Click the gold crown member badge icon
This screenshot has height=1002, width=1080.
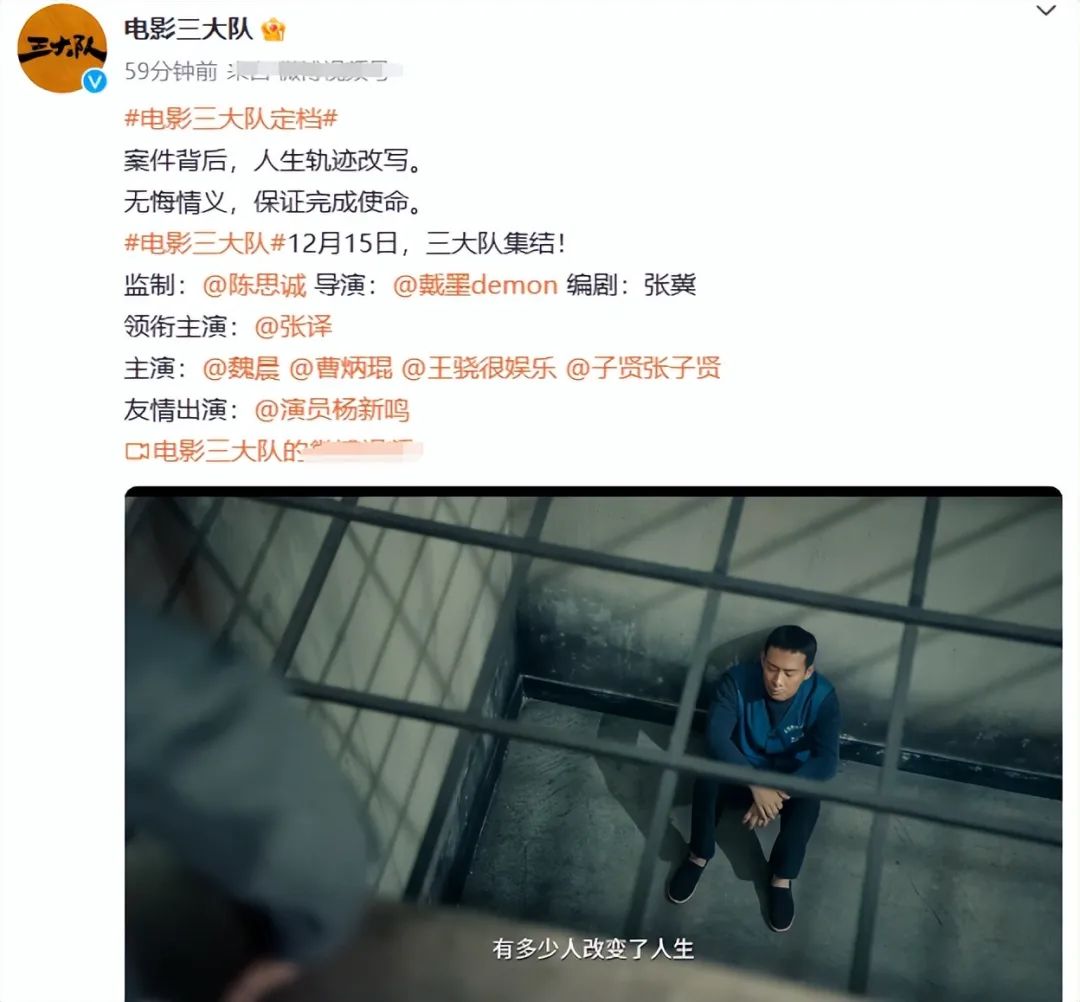pyautogui.click(x=273, y=30)
